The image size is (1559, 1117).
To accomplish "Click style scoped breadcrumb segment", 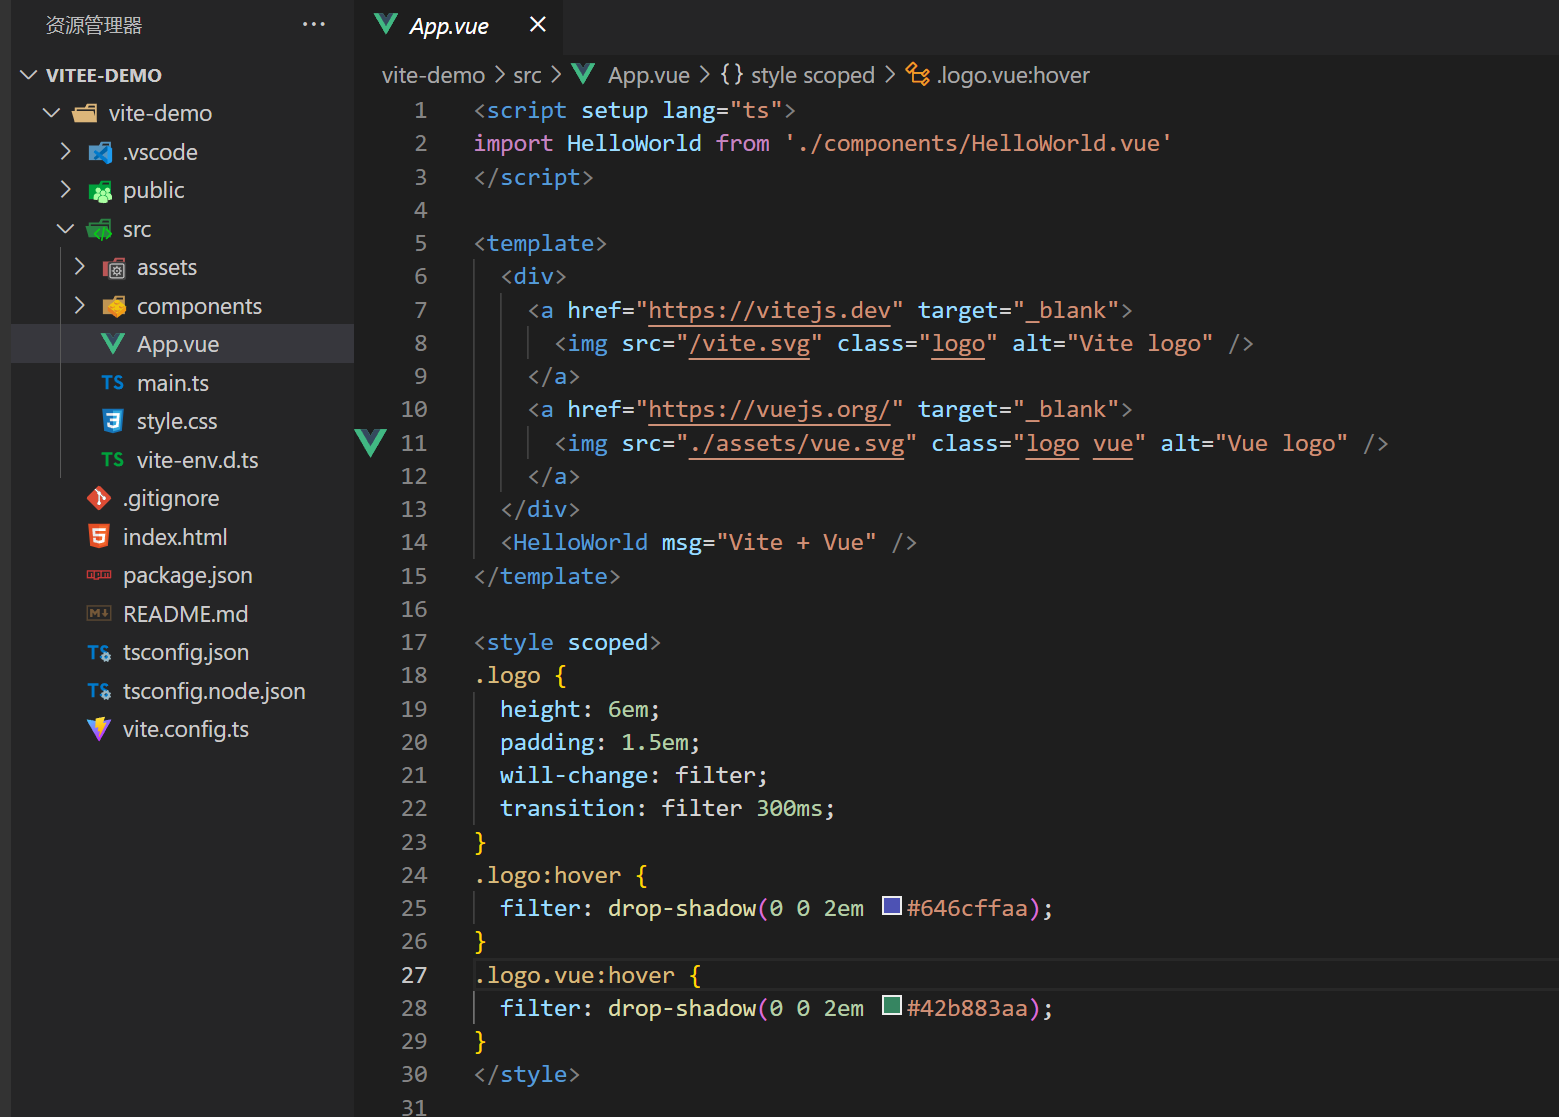I will tap(813, 75).
